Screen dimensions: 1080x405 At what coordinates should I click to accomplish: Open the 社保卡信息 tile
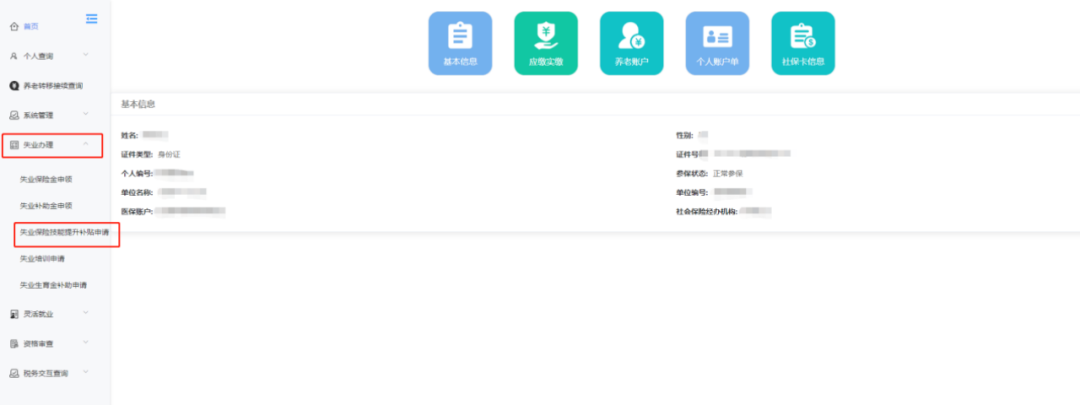pos(803,43)
